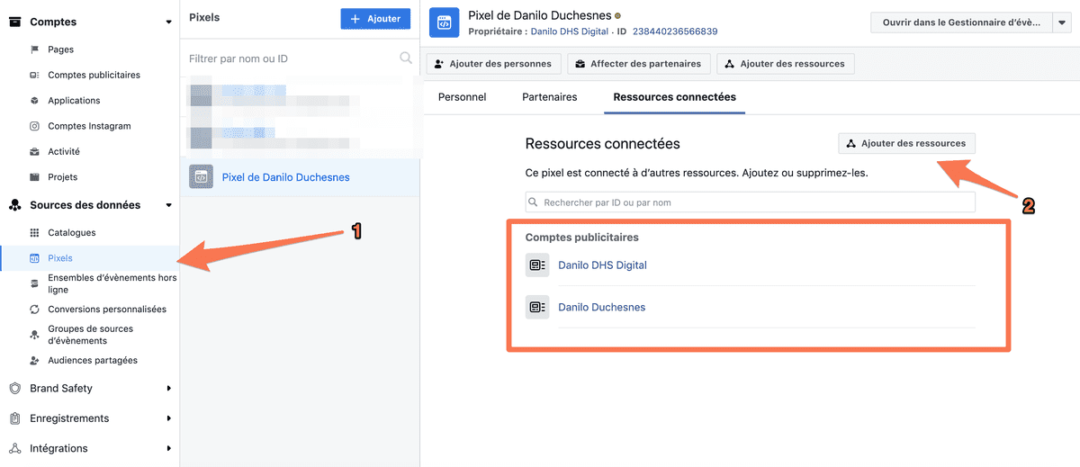
Task: Click the blue Ajouter button
Action: (375, 18)
